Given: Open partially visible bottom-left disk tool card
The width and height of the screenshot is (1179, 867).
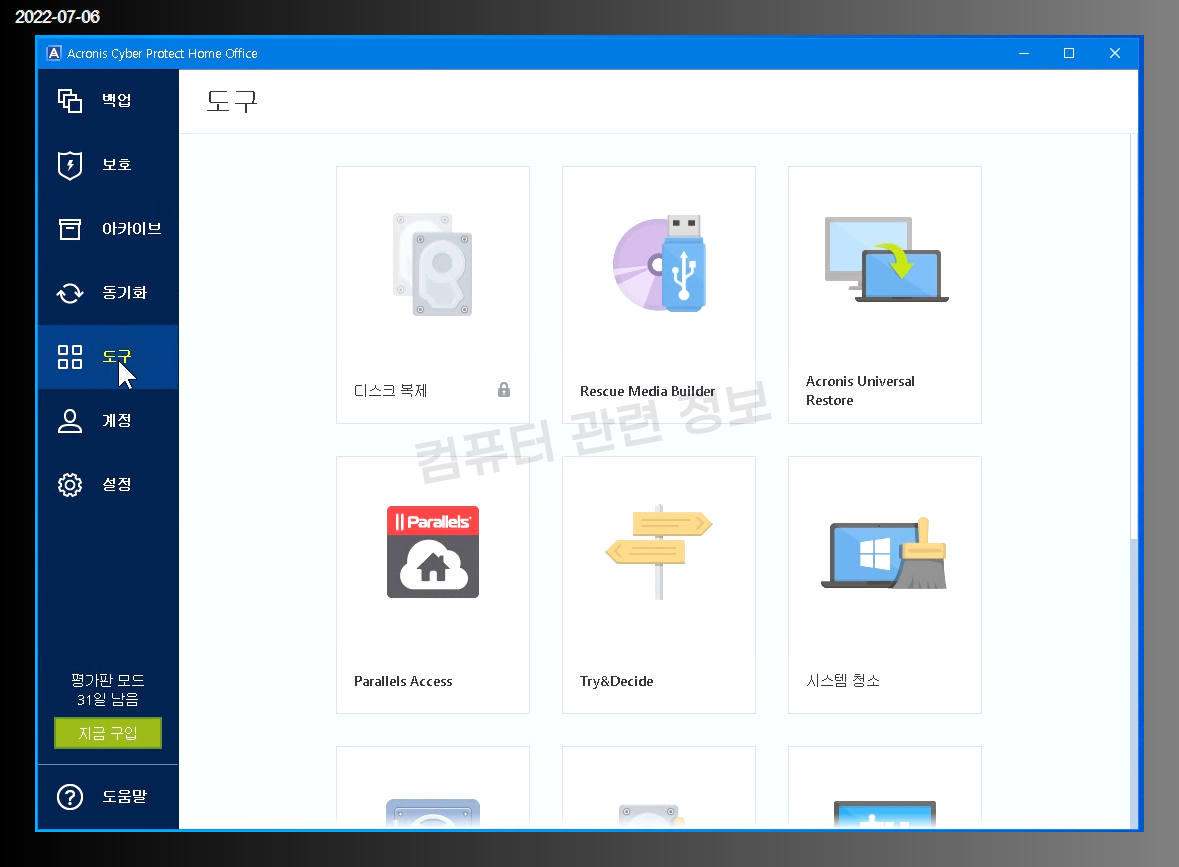Looking at the screenshot, I should [x=433, y=788].
